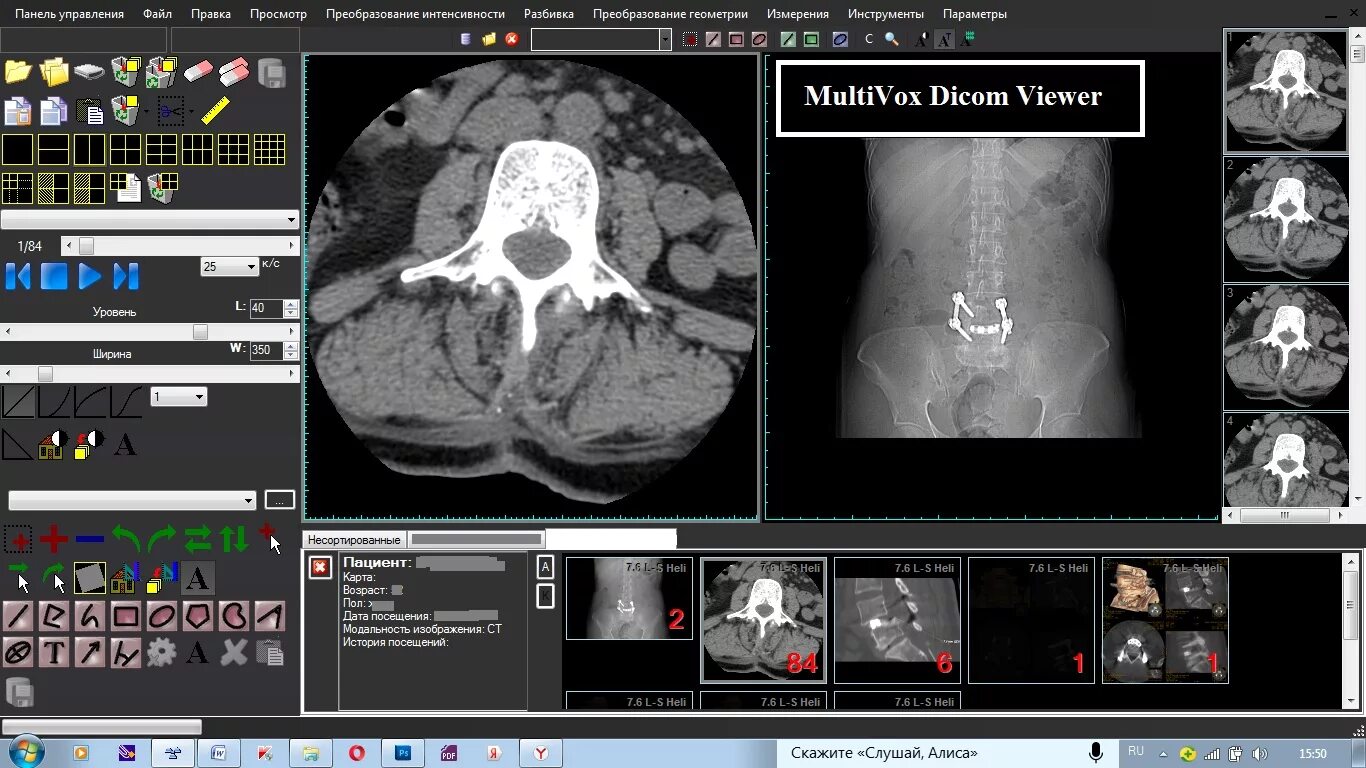This screenshot has height=768, width=1366.
Task: Expand the scissors tool dropdown arrow
Action: click(191, 111)
